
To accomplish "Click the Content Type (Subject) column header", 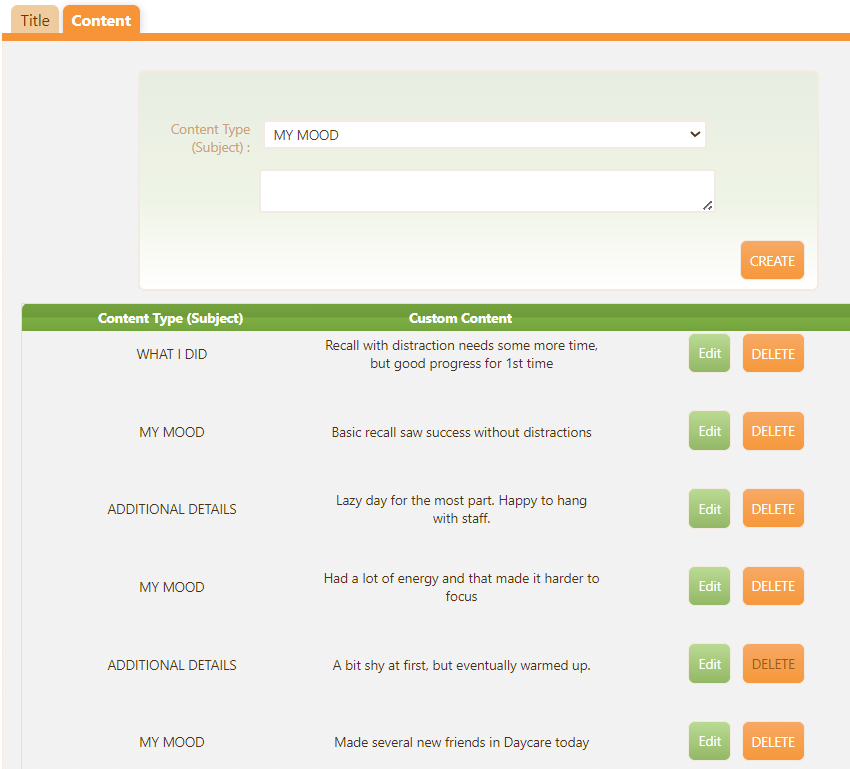I will pyautogui.click(x=170, y=318).
